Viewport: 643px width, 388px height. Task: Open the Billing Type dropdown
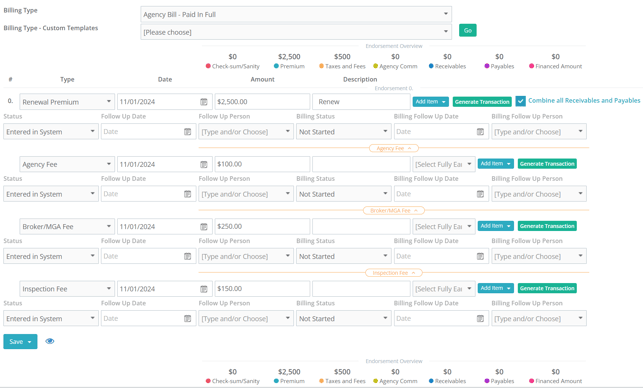(296, 14)
